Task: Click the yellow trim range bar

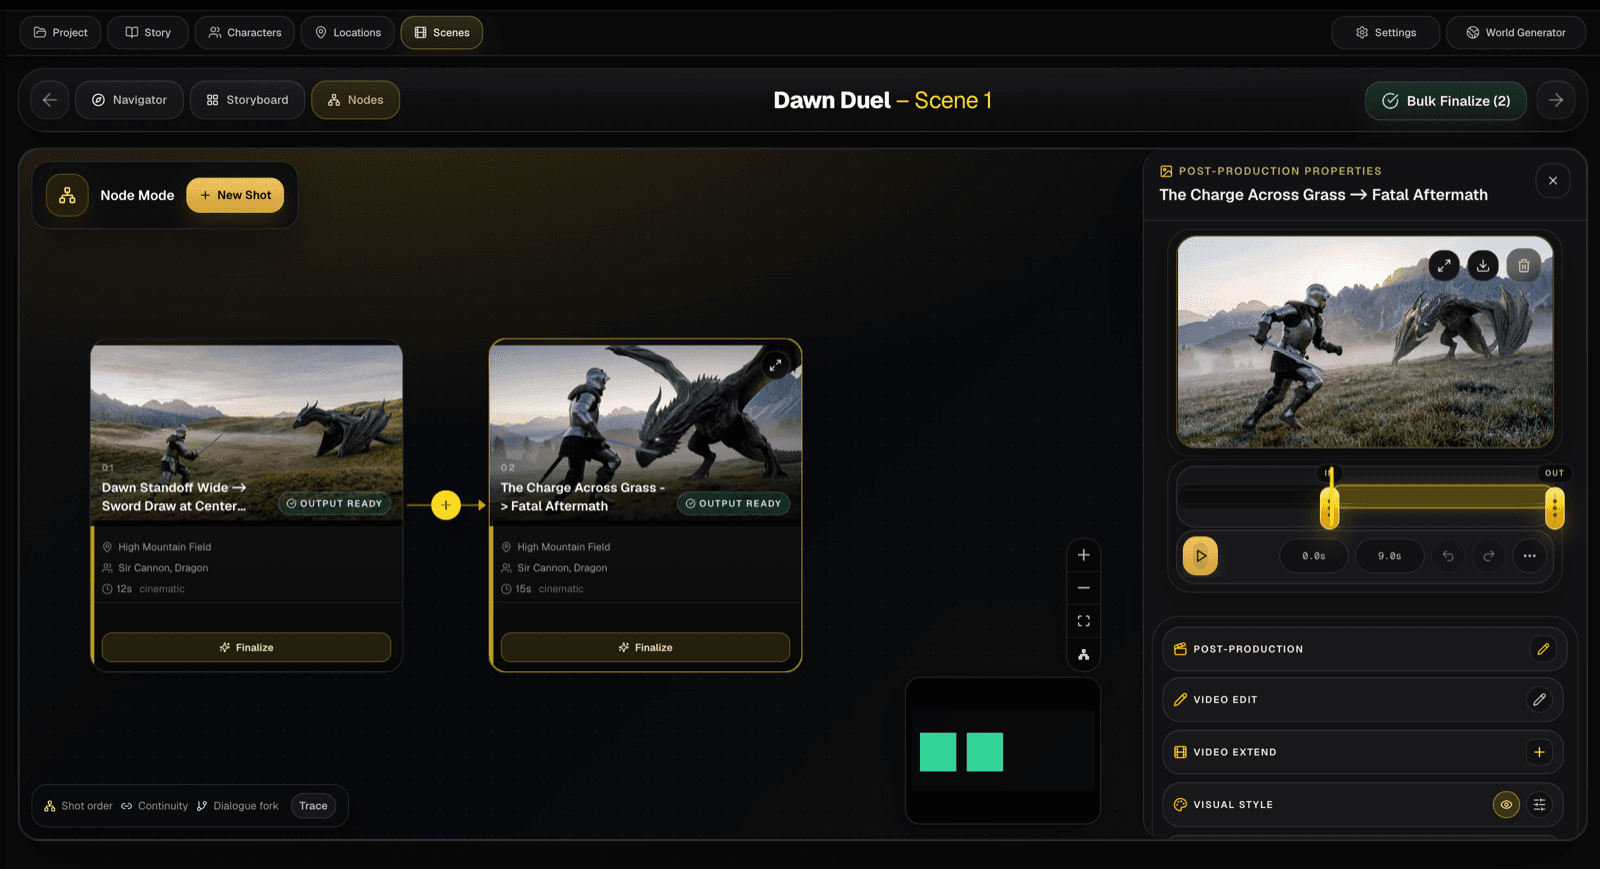Action: click(1441, 497)
